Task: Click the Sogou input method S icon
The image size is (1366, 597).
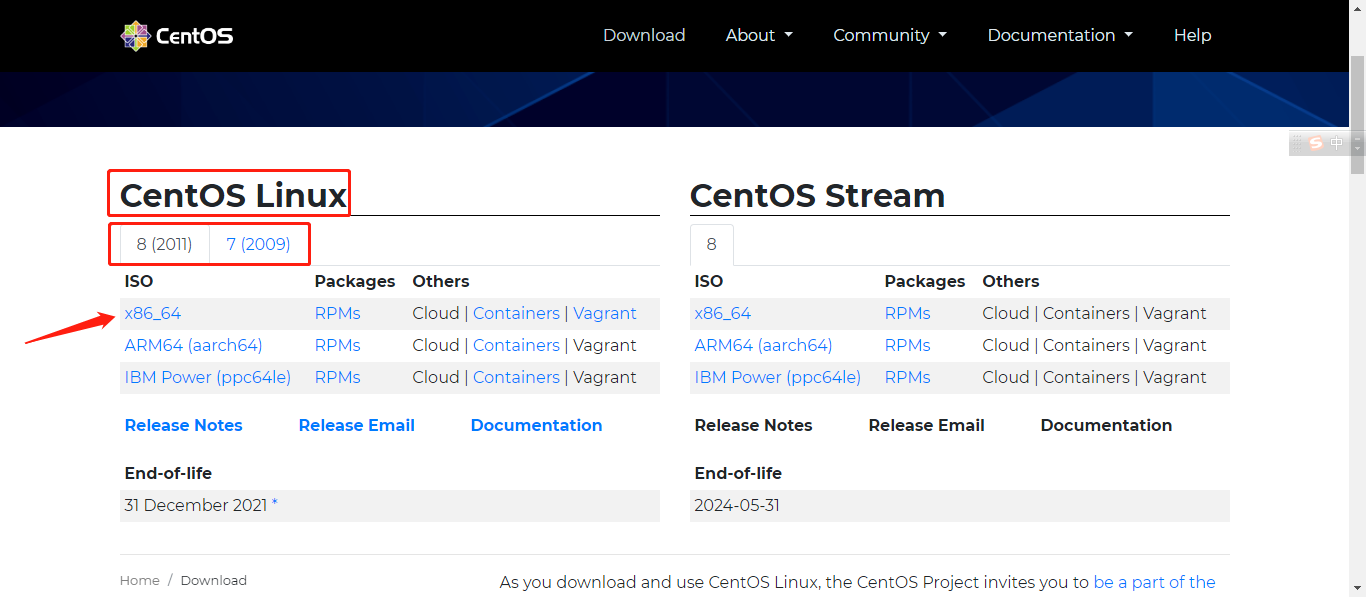Action: [x=1315, y=143]
